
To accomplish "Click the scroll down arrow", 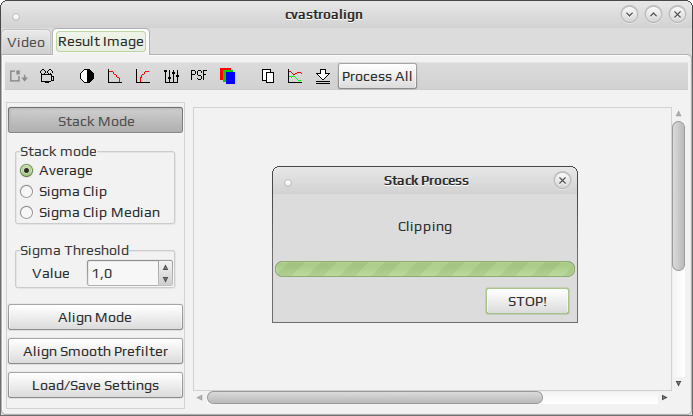I will pos(678,383).
